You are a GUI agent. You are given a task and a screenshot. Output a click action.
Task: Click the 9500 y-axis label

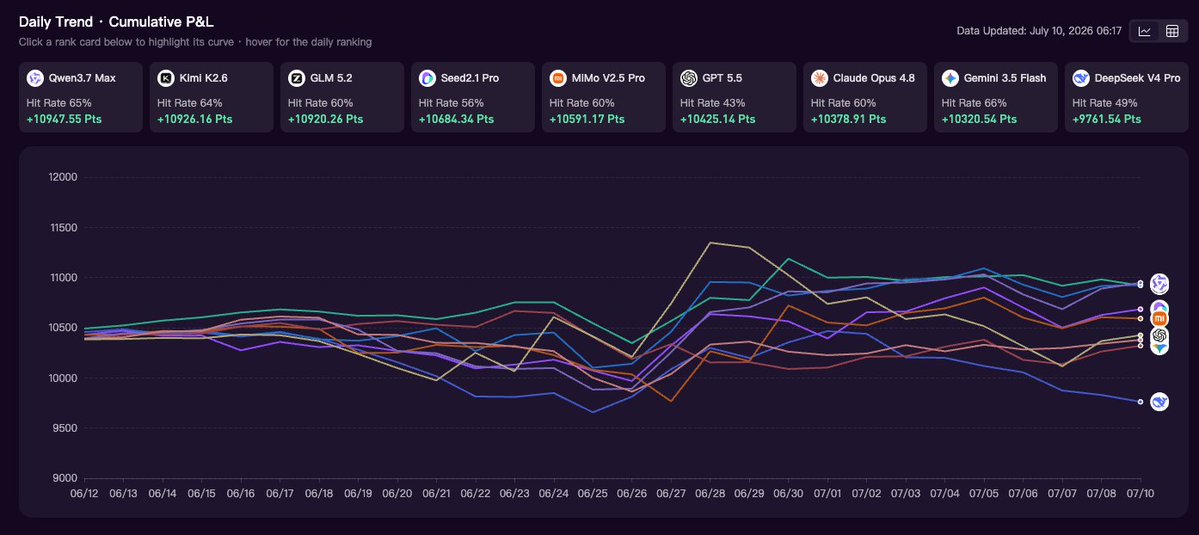[x=66, y=428]
